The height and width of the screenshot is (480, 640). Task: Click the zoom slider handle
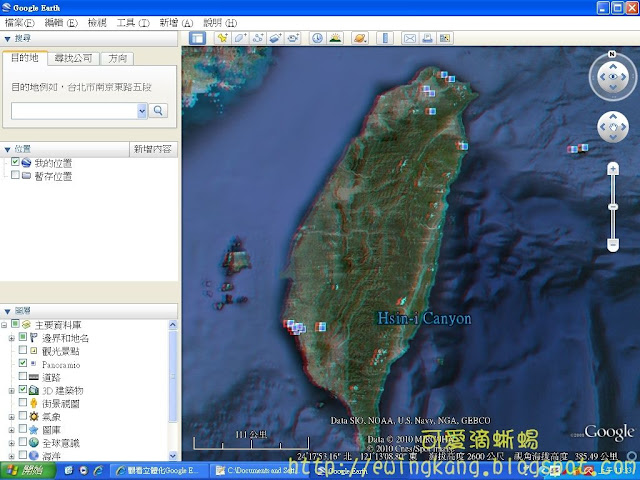click(613, 207)
